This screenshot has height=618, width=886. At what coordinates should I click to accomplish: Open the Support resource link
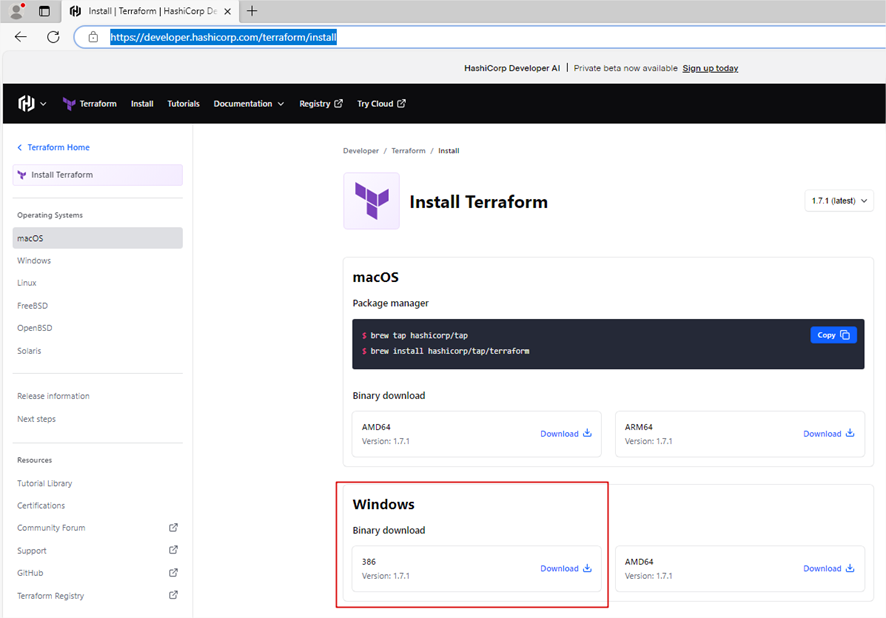[x=32, y=551]
